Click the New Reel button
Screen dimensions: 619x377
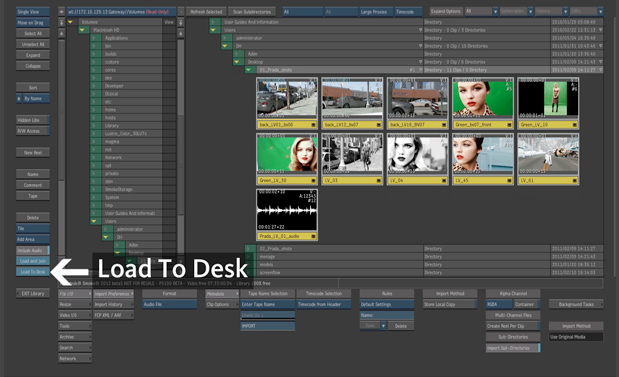33,152
